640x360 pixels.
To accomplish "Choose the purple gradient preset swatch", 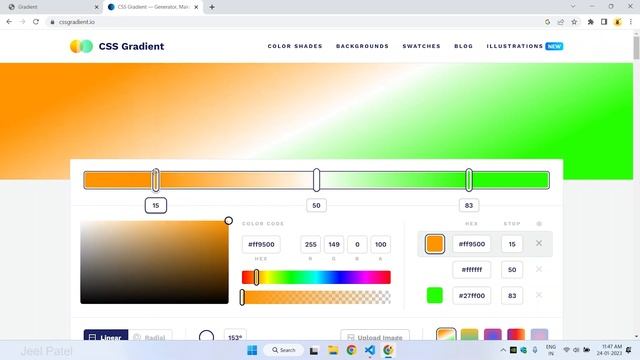I will click(493, 335).
